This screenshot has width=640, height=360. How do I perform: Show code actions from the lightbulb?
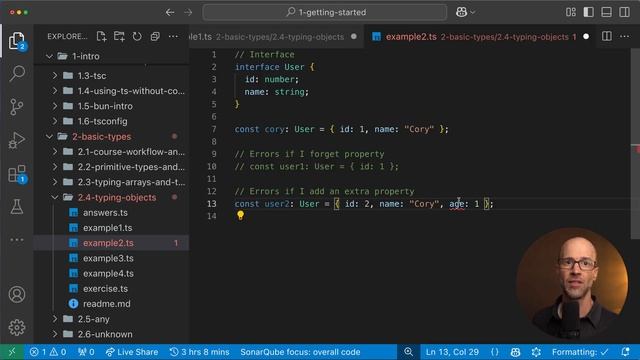pyautogui.click(x=240, y=215)
